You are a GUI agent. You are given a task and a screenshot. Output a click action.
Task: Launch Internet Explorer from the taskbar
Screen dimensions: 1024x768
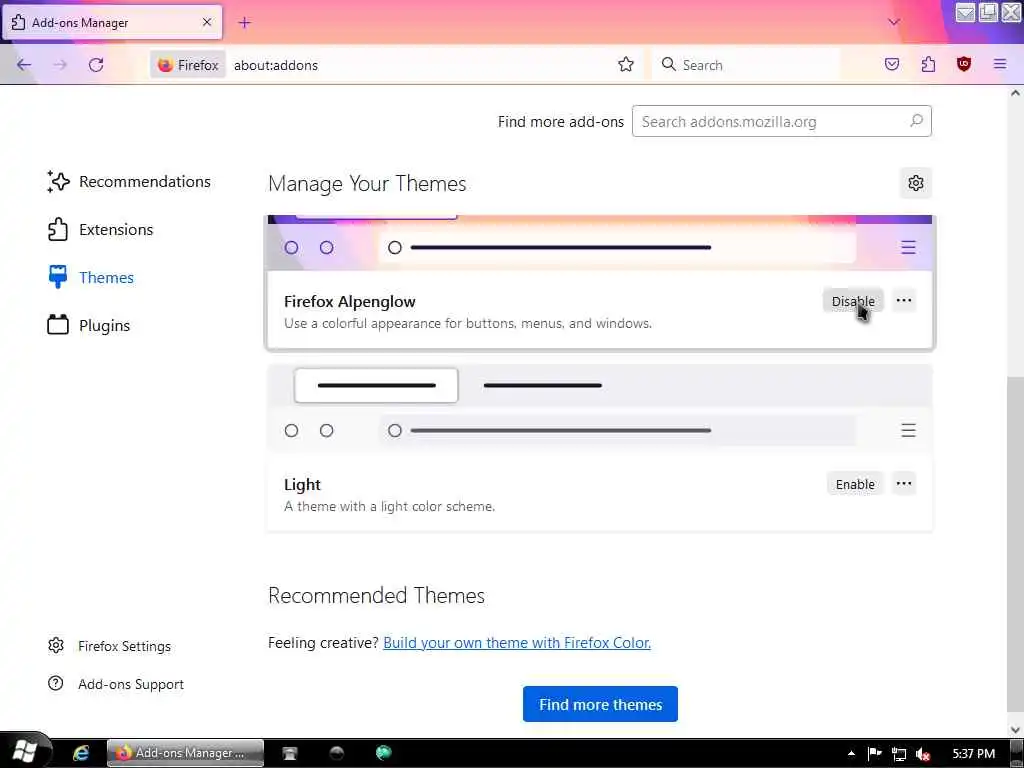tap(81, 753)
